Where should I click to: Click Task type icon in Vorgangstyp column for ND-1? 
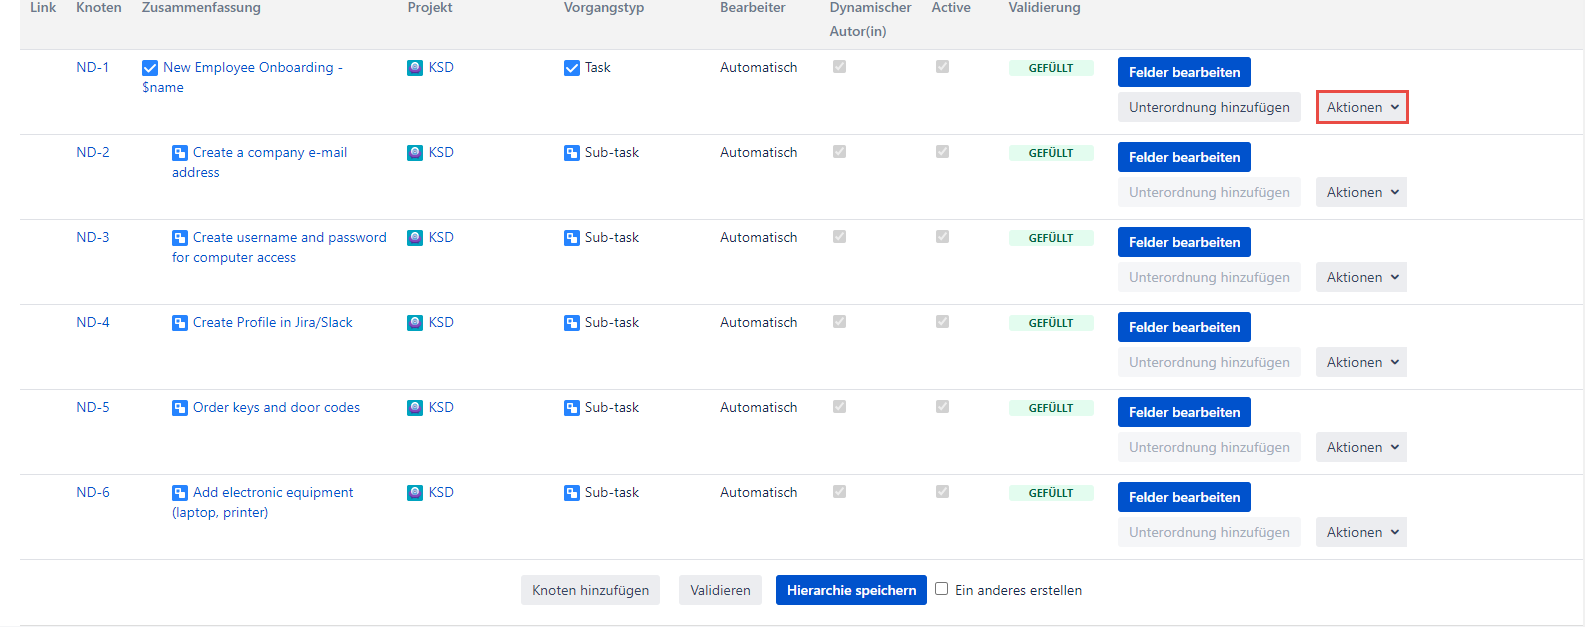click(572, 68)
